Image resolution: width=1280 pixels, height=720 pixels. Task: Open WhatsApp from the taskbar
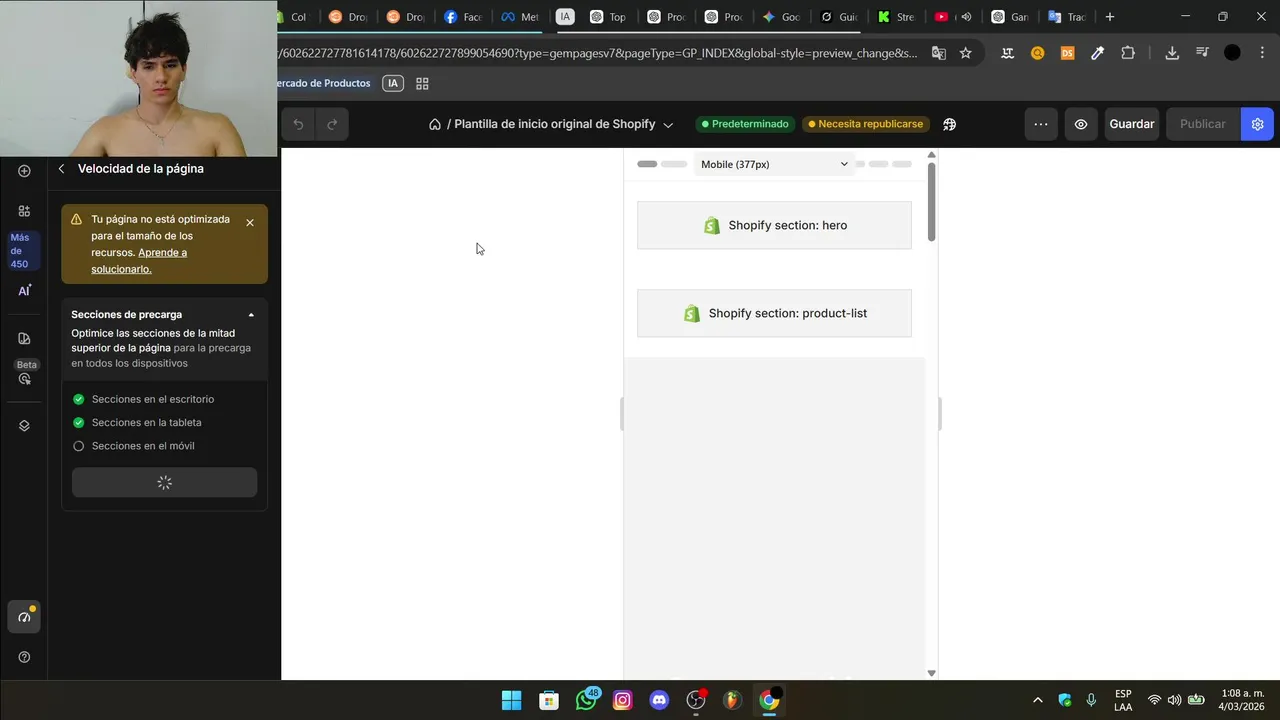pyautogui.click(x=587, y=700)
